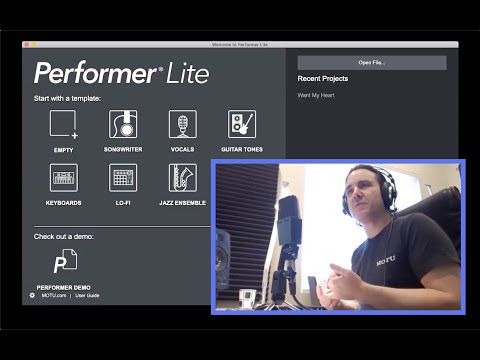Click the JAZZ ENSEMBLE label text
Viewport: 480px width, 360px height.
182,203
